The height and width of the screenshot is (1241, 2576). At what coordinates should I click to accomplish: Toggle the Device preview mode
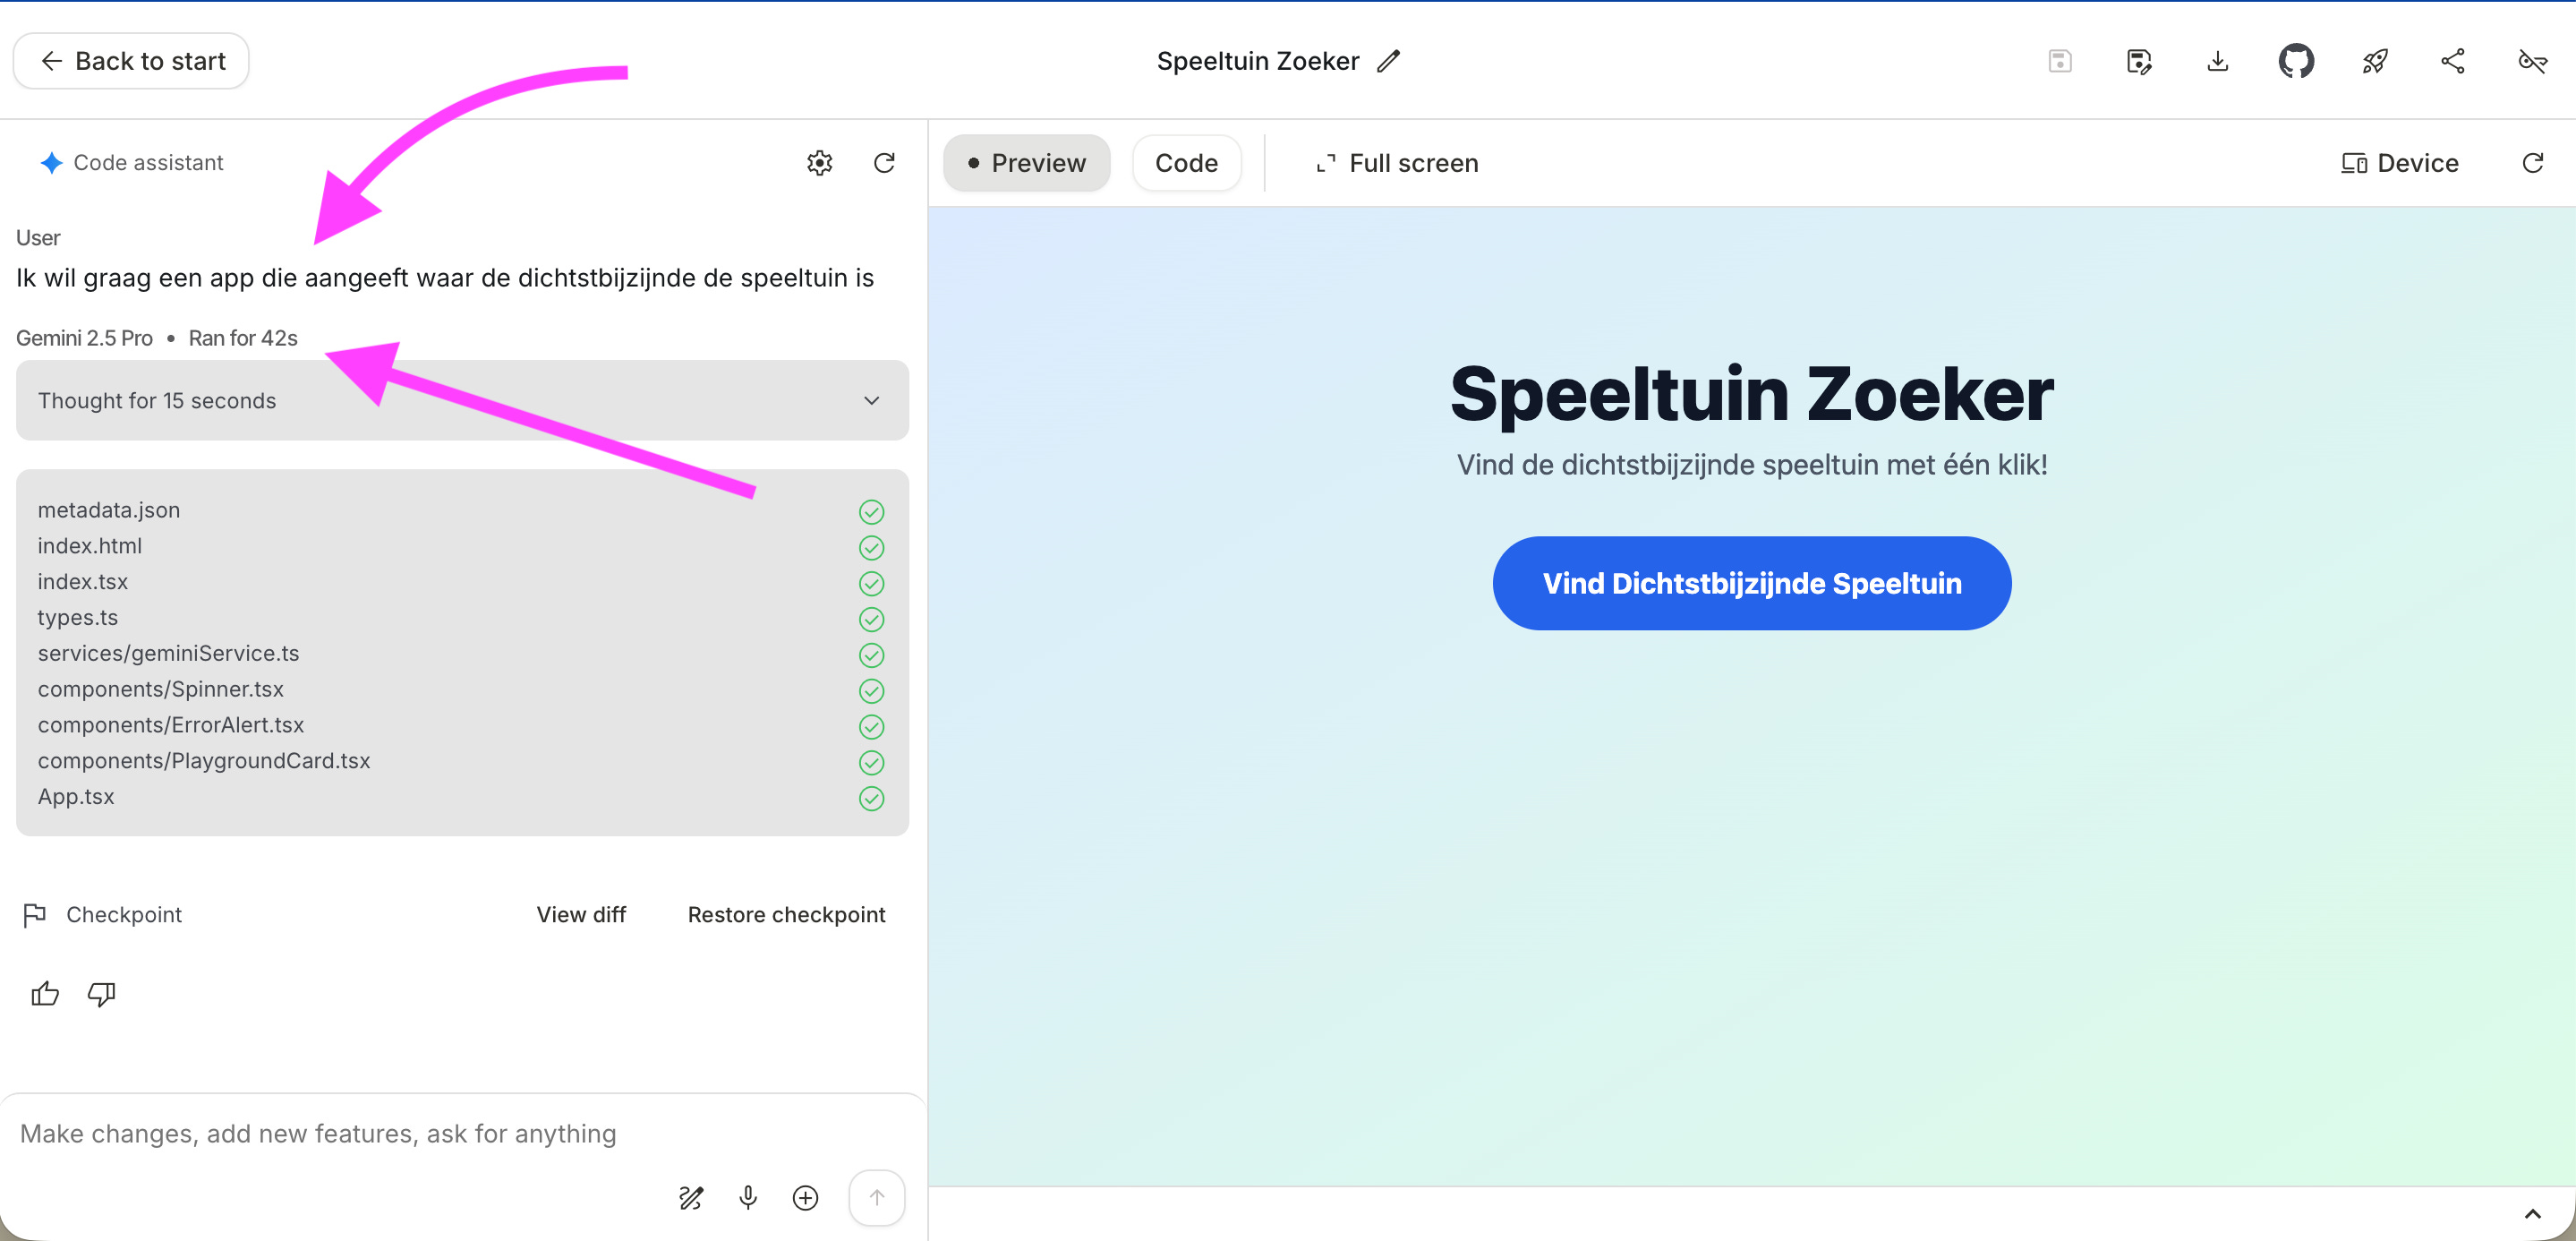pos(2399,163)
